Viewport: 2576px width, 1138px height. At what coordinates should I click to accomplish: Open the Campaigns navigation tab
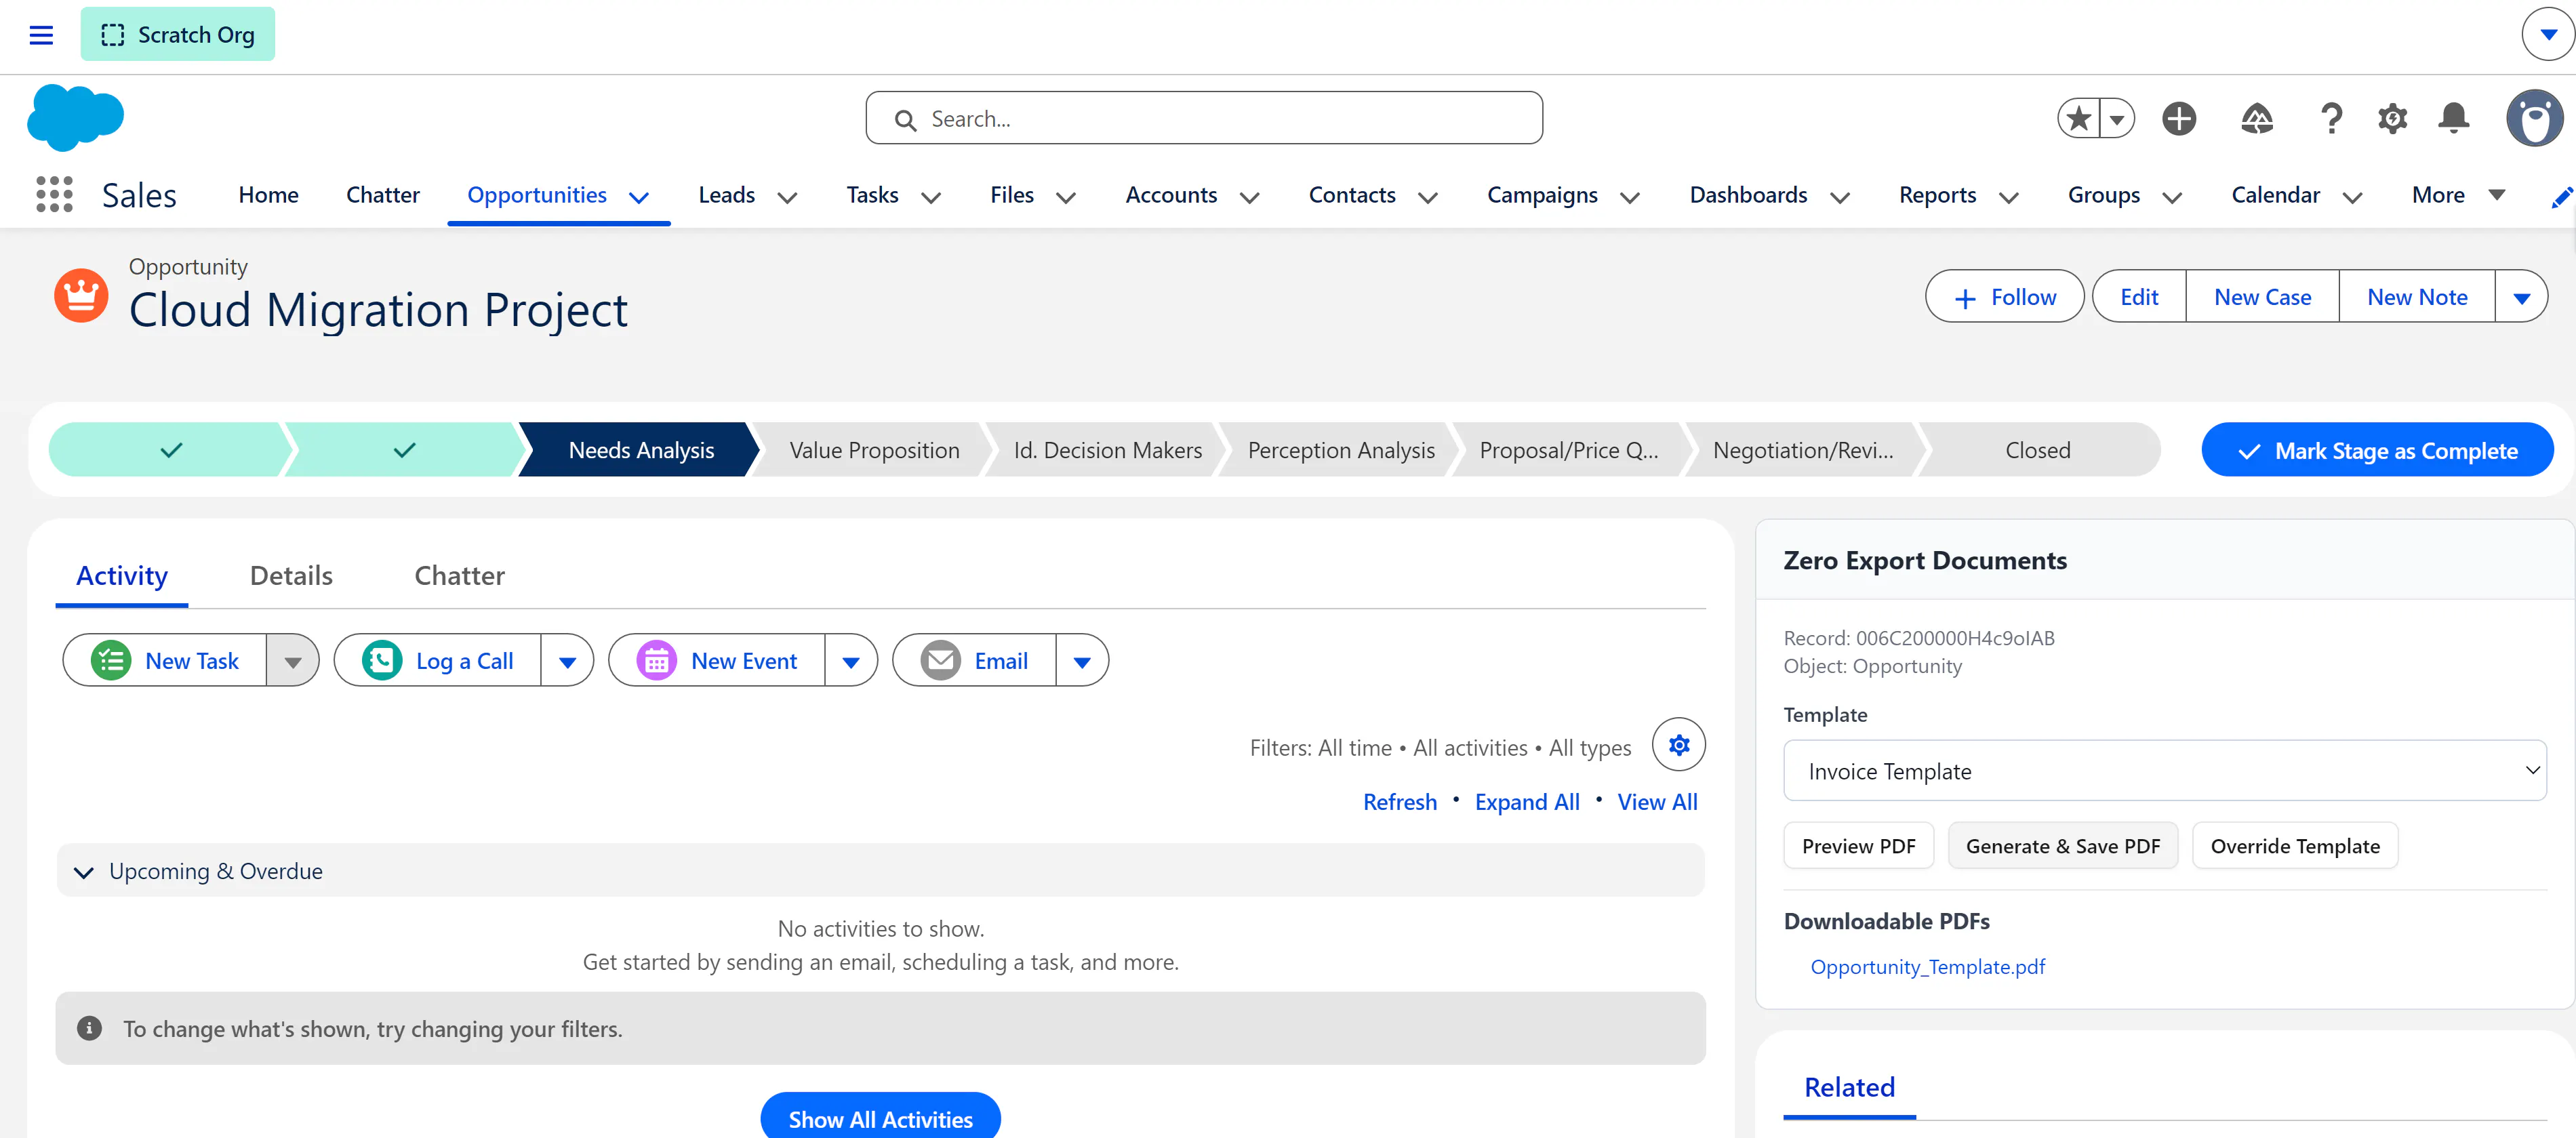(1542, 195)
